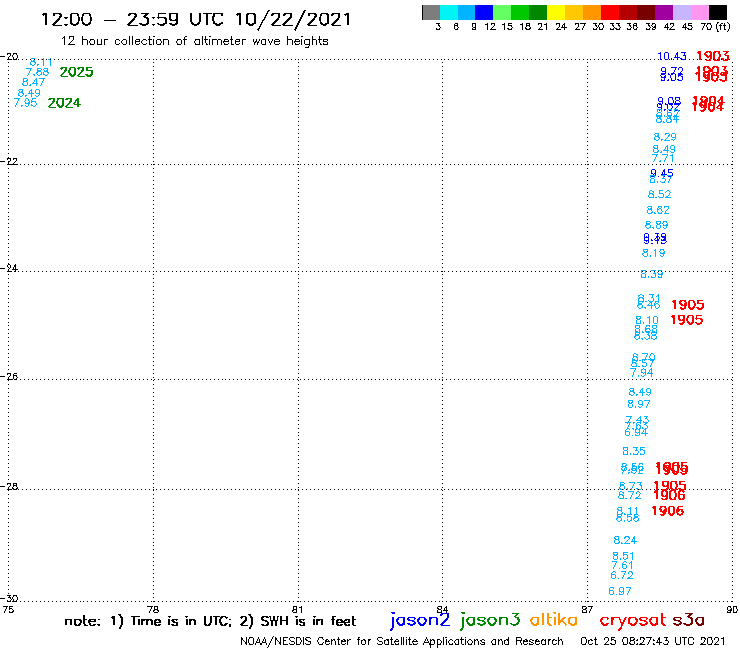Viewport: 740px width, 650px height.
Task: Click the color scale label '70 (ft)'
Action: click(715, 27)
